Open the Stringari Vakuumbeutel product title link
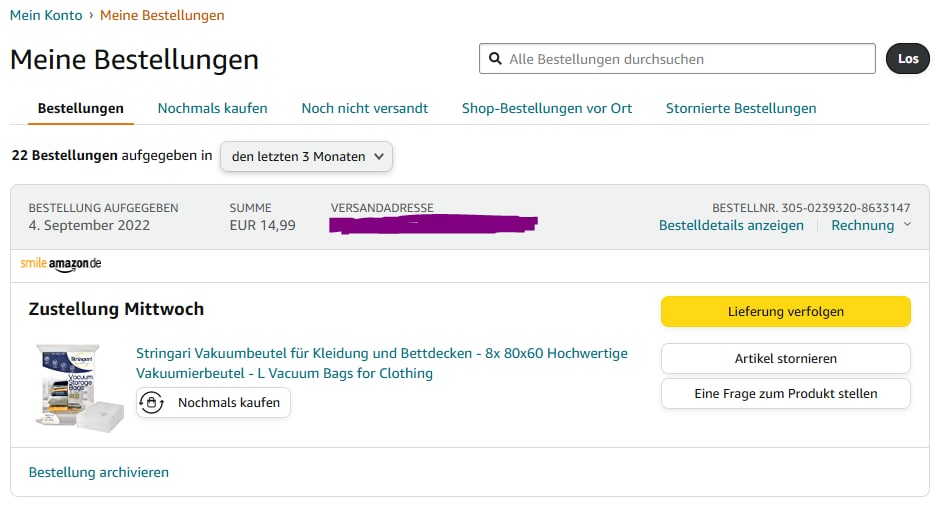Screen dimensions: 942x505 (382, 363)
